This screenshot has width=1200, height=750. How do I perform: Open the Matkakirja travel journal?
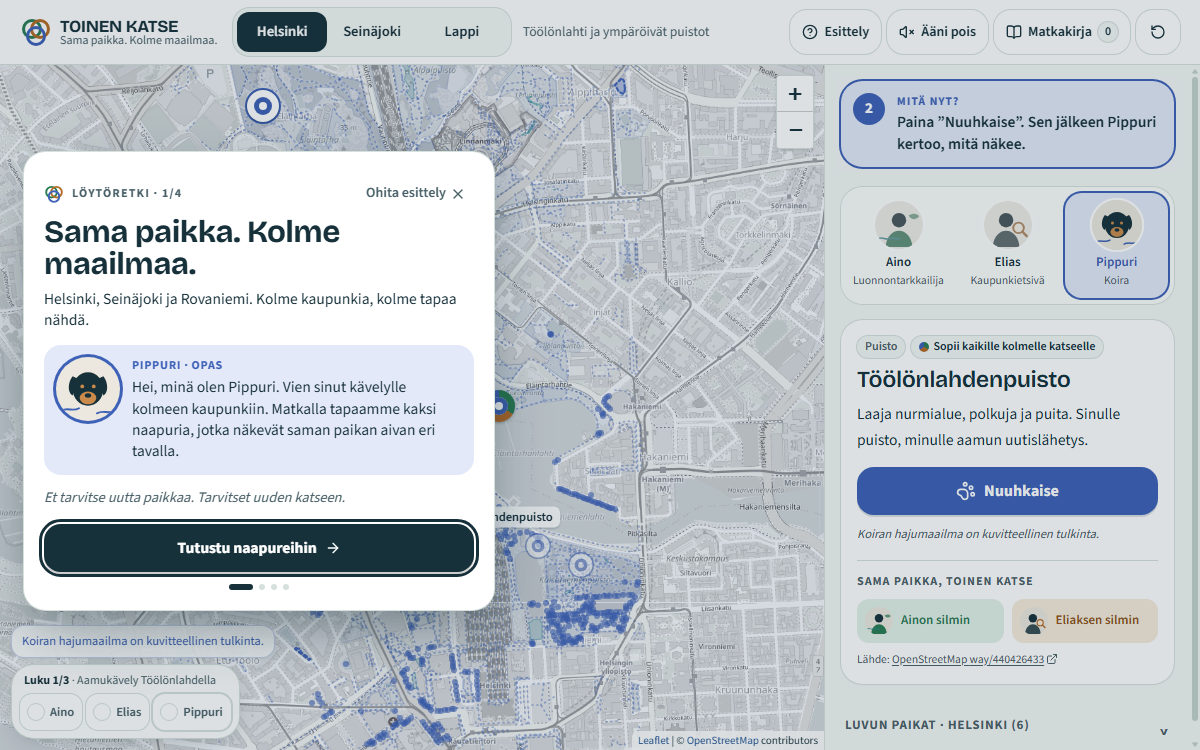pyautogui.click(x=1061, y=32)
